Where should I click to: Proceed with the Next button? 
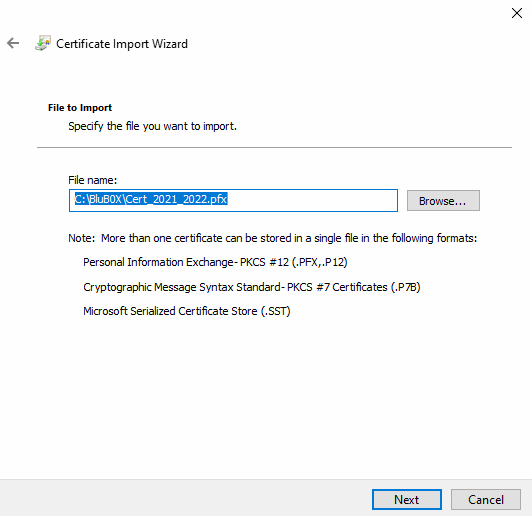click(406, 499)
